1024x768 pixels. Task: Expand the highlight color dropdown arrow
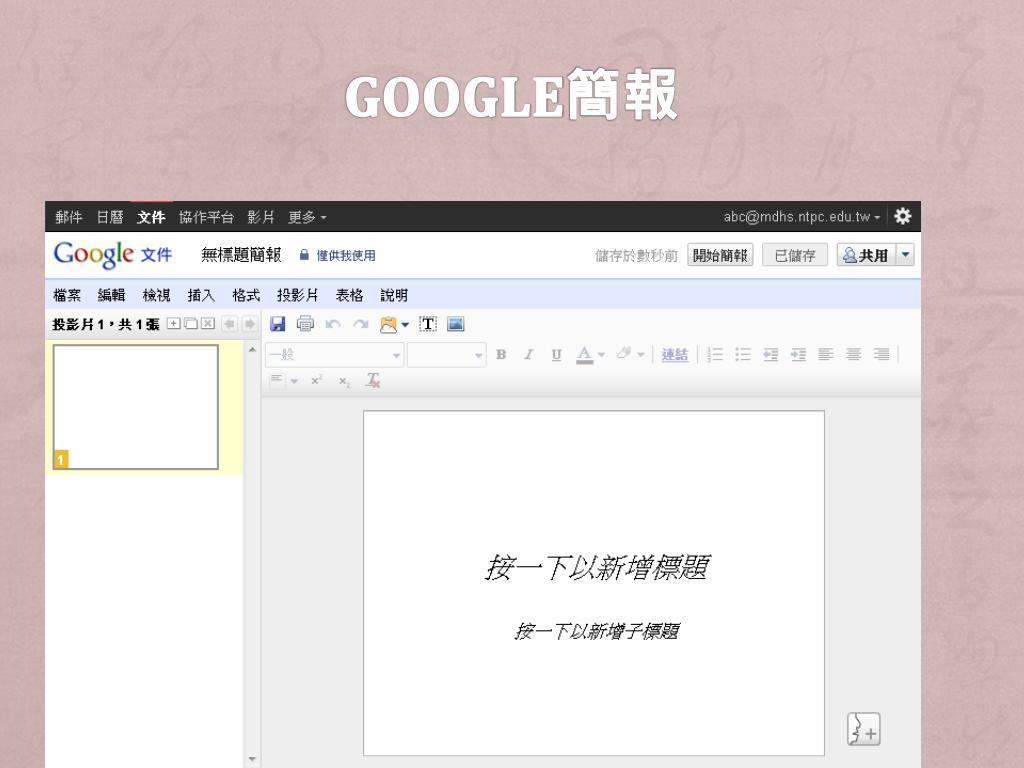pos(641,355)
